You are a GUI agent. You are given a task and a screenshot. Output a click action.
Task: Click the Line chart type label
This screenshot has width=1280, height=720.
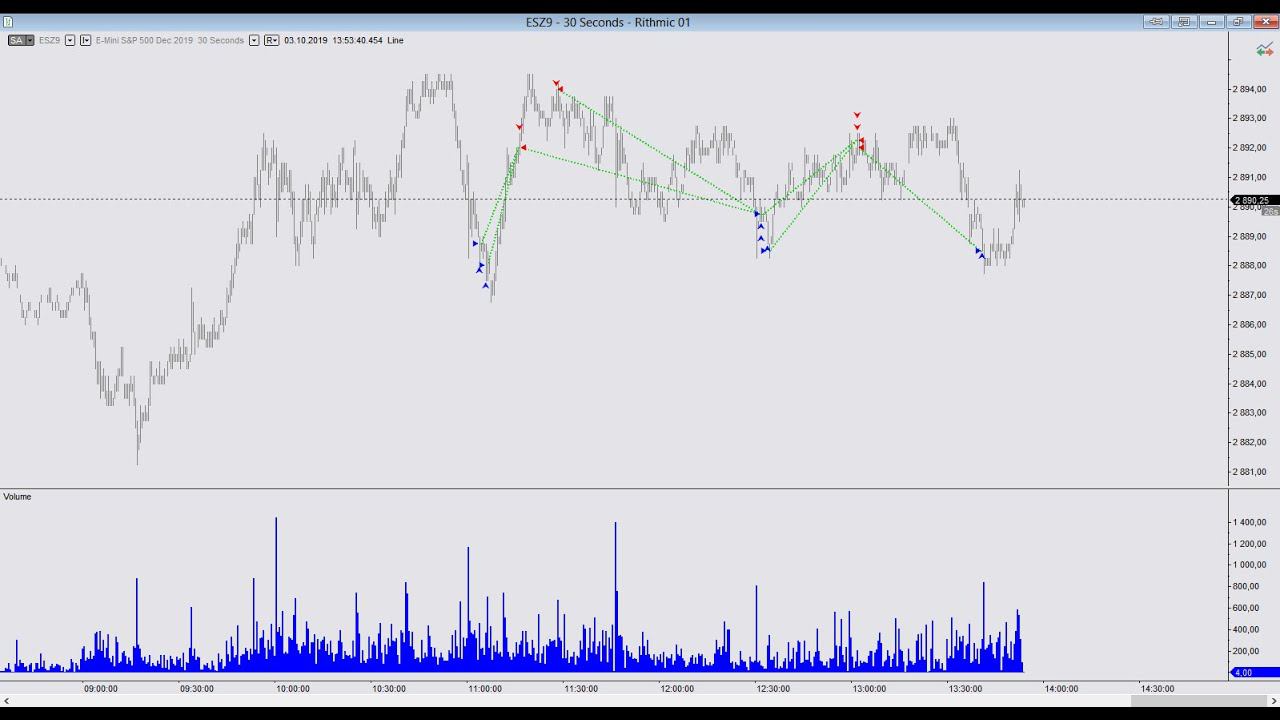tap(395, 40)
